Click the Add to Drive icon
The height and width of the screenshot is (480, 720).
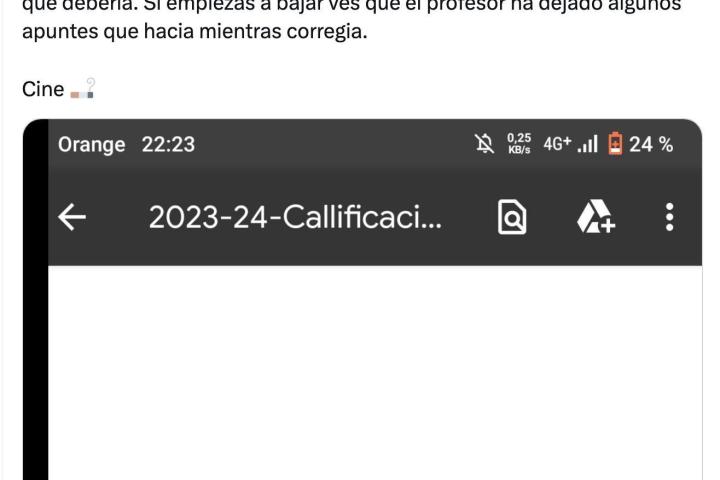tap(596, 217)
